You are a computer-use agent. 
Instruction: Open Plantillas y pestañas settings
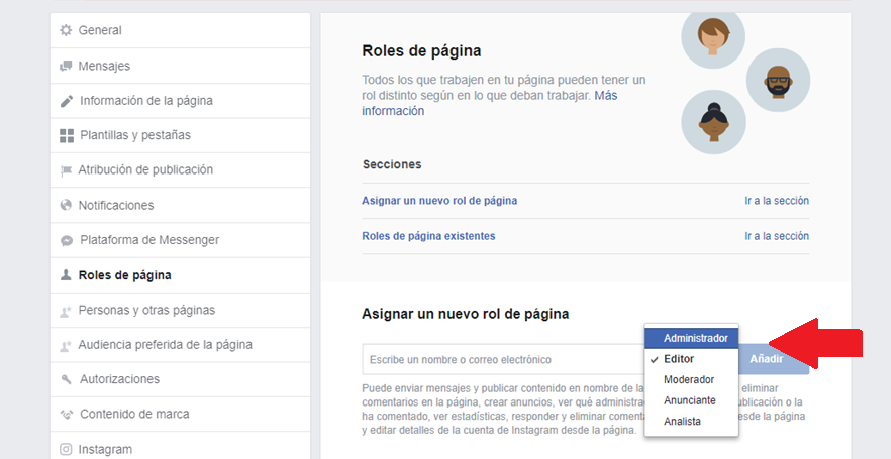tap(180, 135)
